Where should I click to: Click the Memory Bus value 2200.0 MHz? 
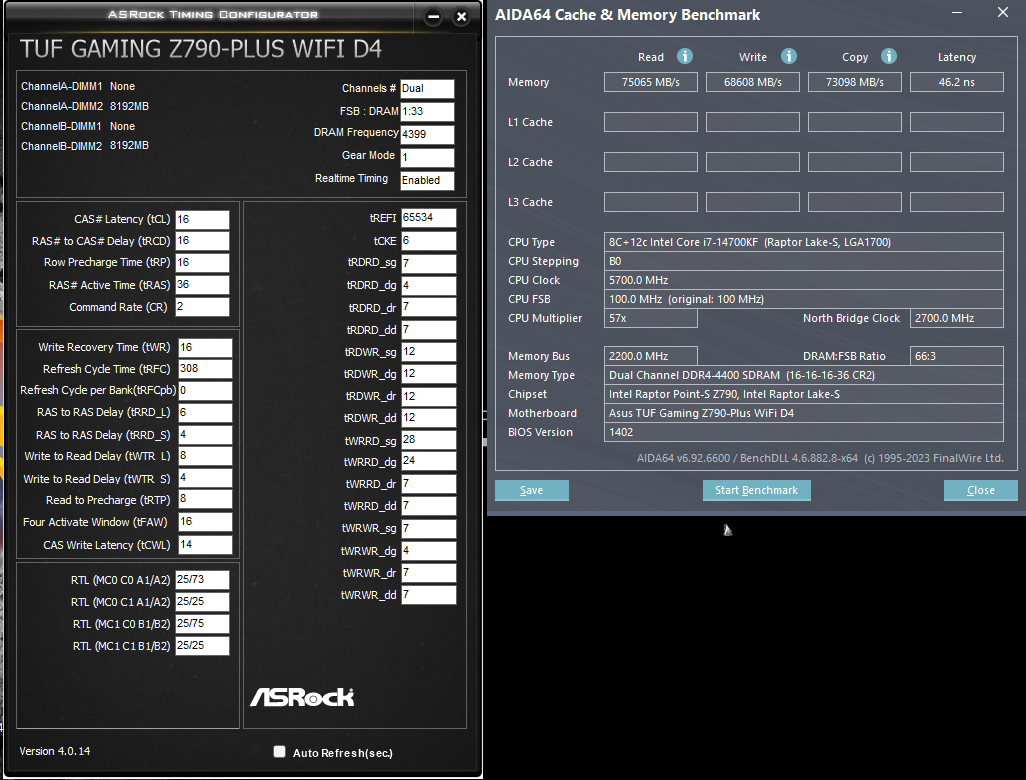point(650,356)
